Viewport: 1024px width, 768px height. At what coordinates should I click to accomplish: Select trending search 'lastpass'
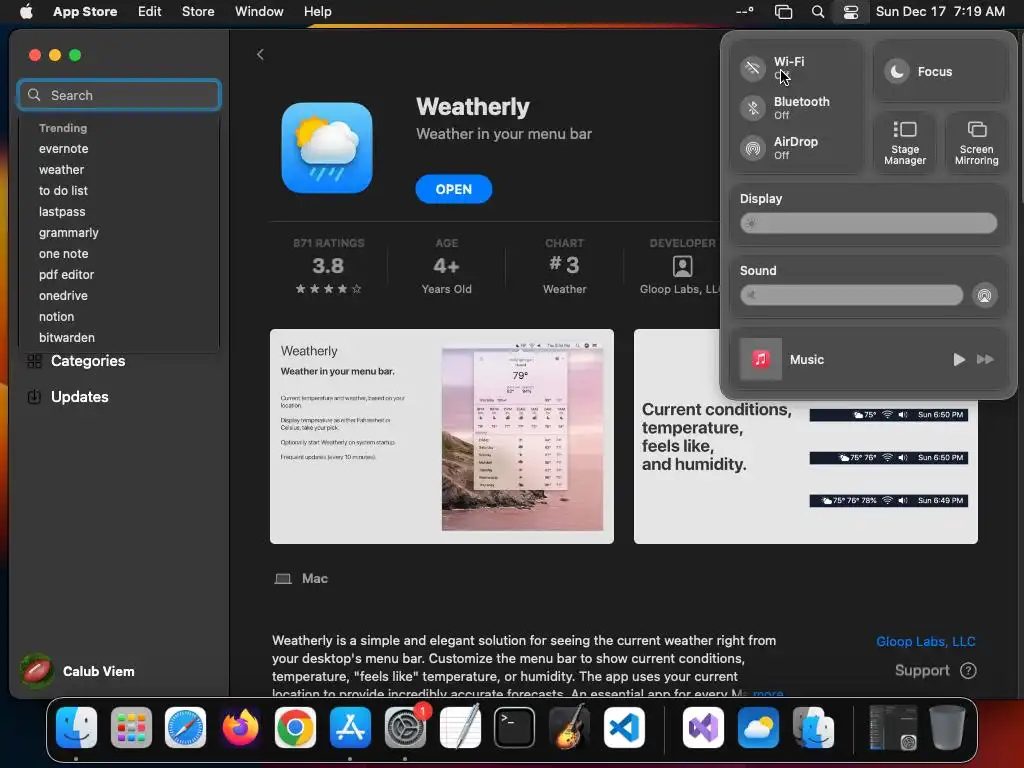click(62, 212)
